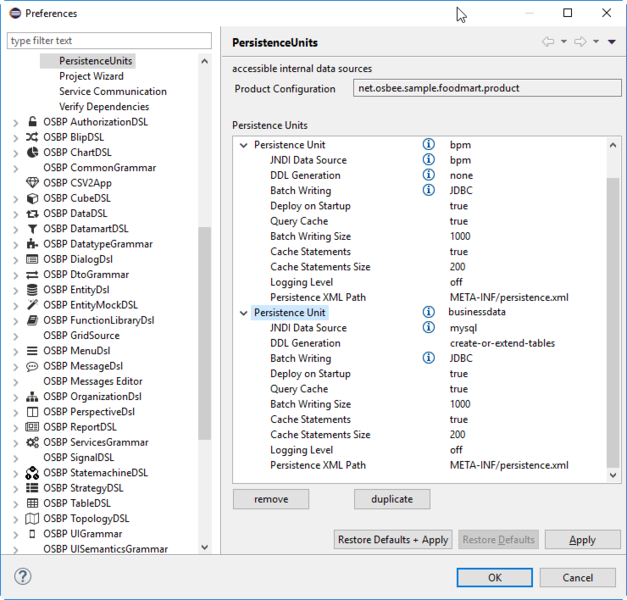Confirm with the OK button
This screenshot has width=627, height=600.
click(x=495, y=578)
